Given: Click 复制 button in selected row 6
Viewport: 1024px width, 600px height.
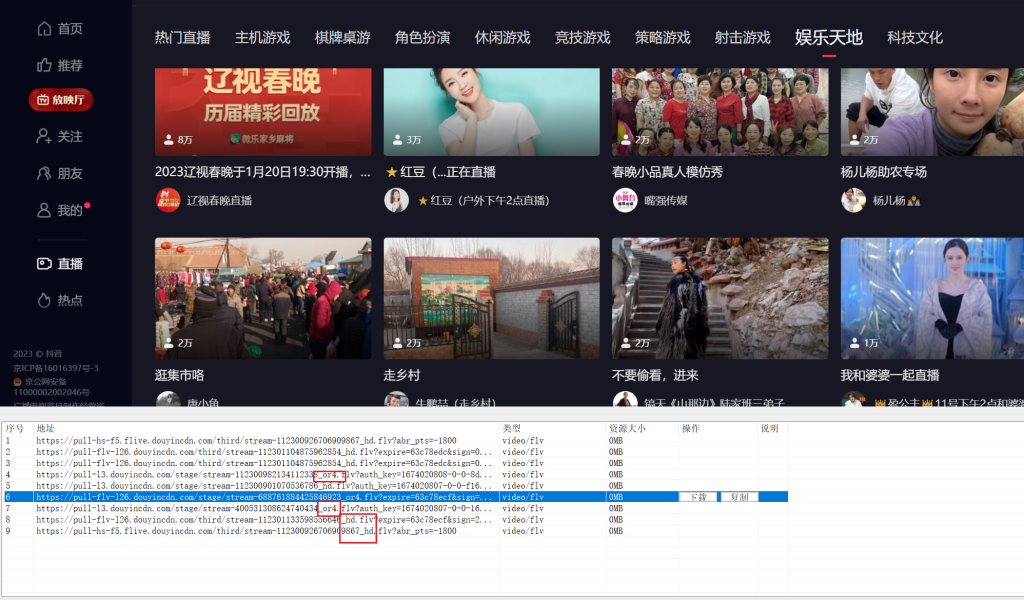Looking at the screenshot, I should coord(739,497).
